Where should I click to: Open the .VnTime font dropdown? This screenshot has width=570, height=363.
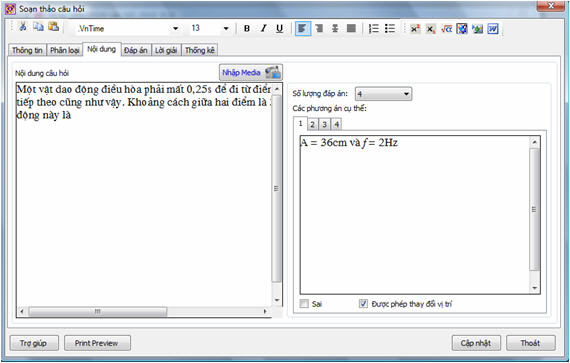(x=176, y=28)
